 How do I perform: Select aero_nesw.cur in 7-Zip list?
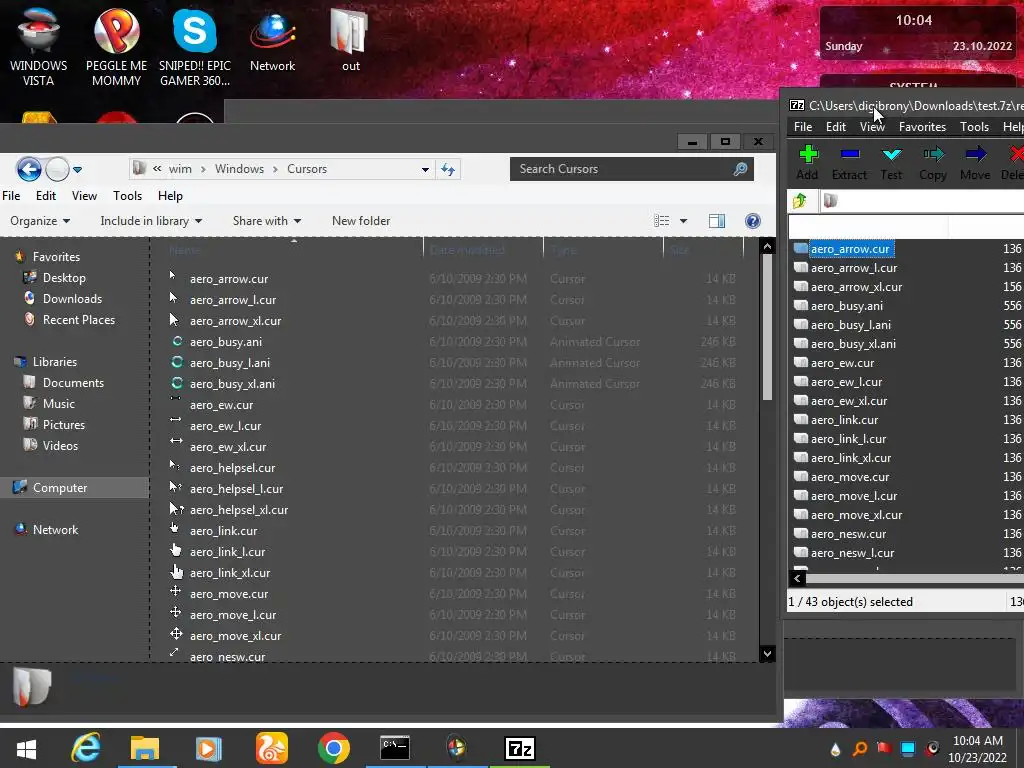pyautogui.click(x=848, y=534)
